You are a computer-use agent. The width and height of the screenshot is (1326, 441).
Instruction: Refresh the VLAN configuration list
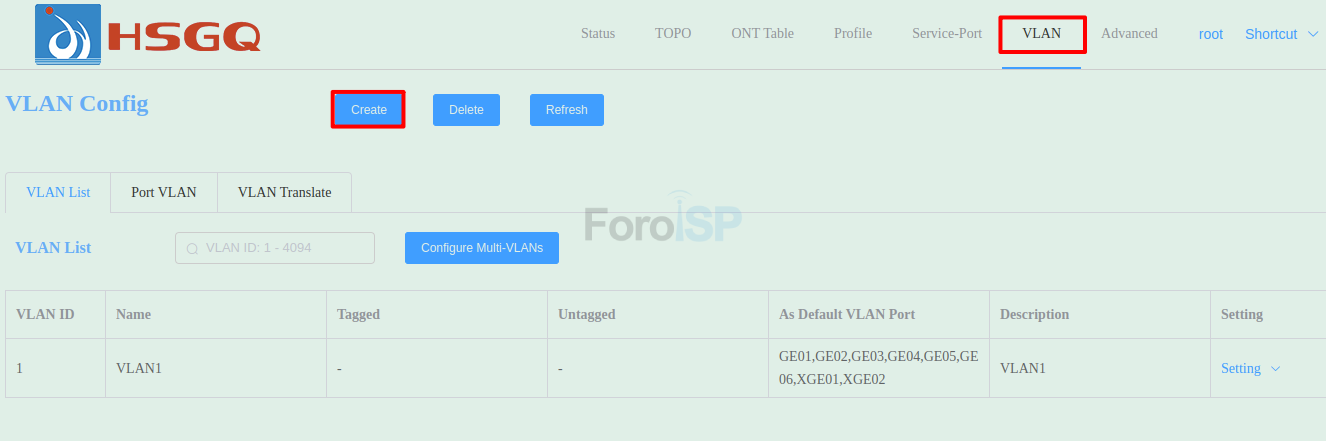[566, 110]
